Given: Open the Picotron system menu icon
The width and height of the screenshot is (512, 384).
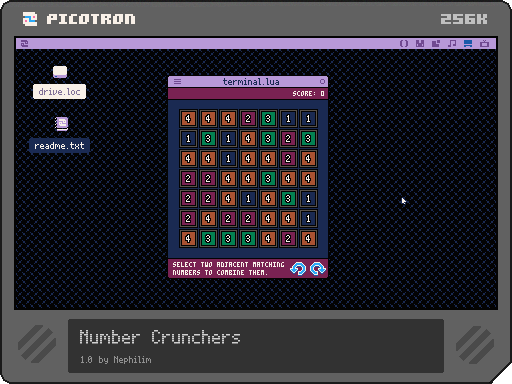Looking at the screenshot, I should [x=24, y=44].
